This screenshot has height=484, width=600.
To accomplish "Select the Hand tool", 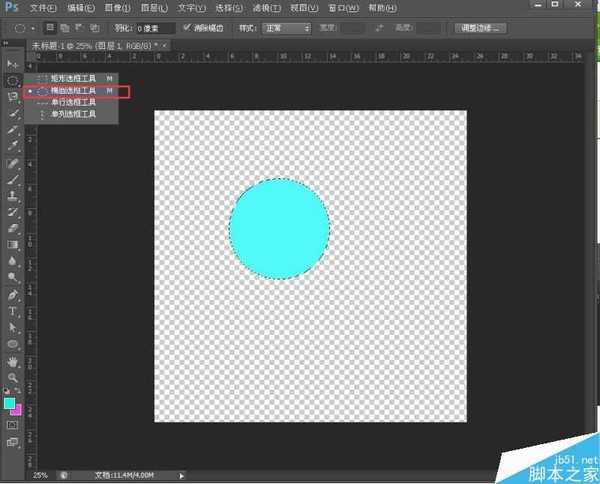I will (14, 361).
